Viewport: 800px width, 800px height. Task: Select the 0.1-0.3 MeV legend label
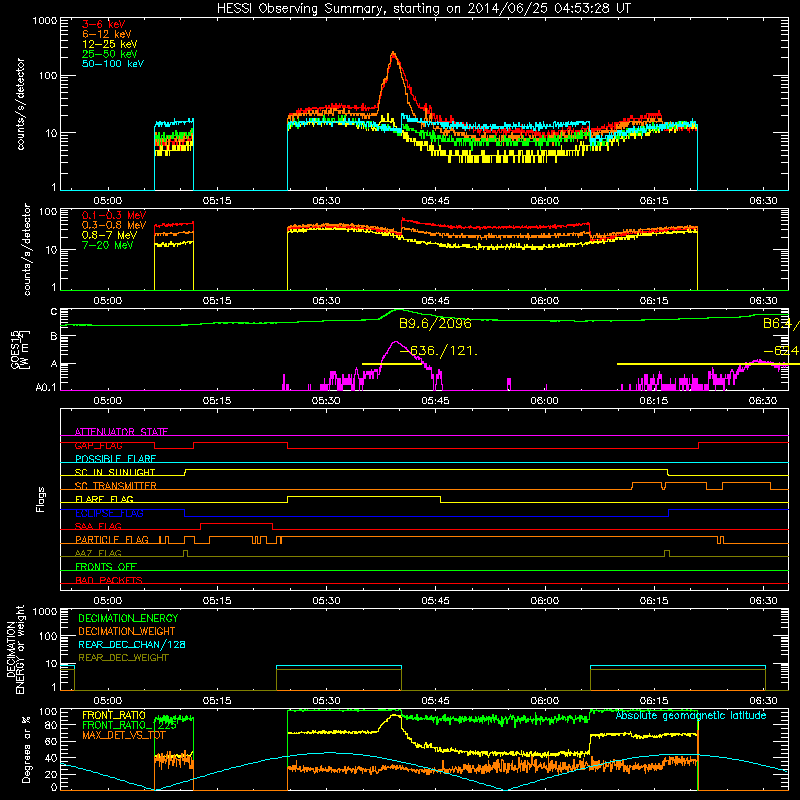pyautogui.click(x=114, y=215)
